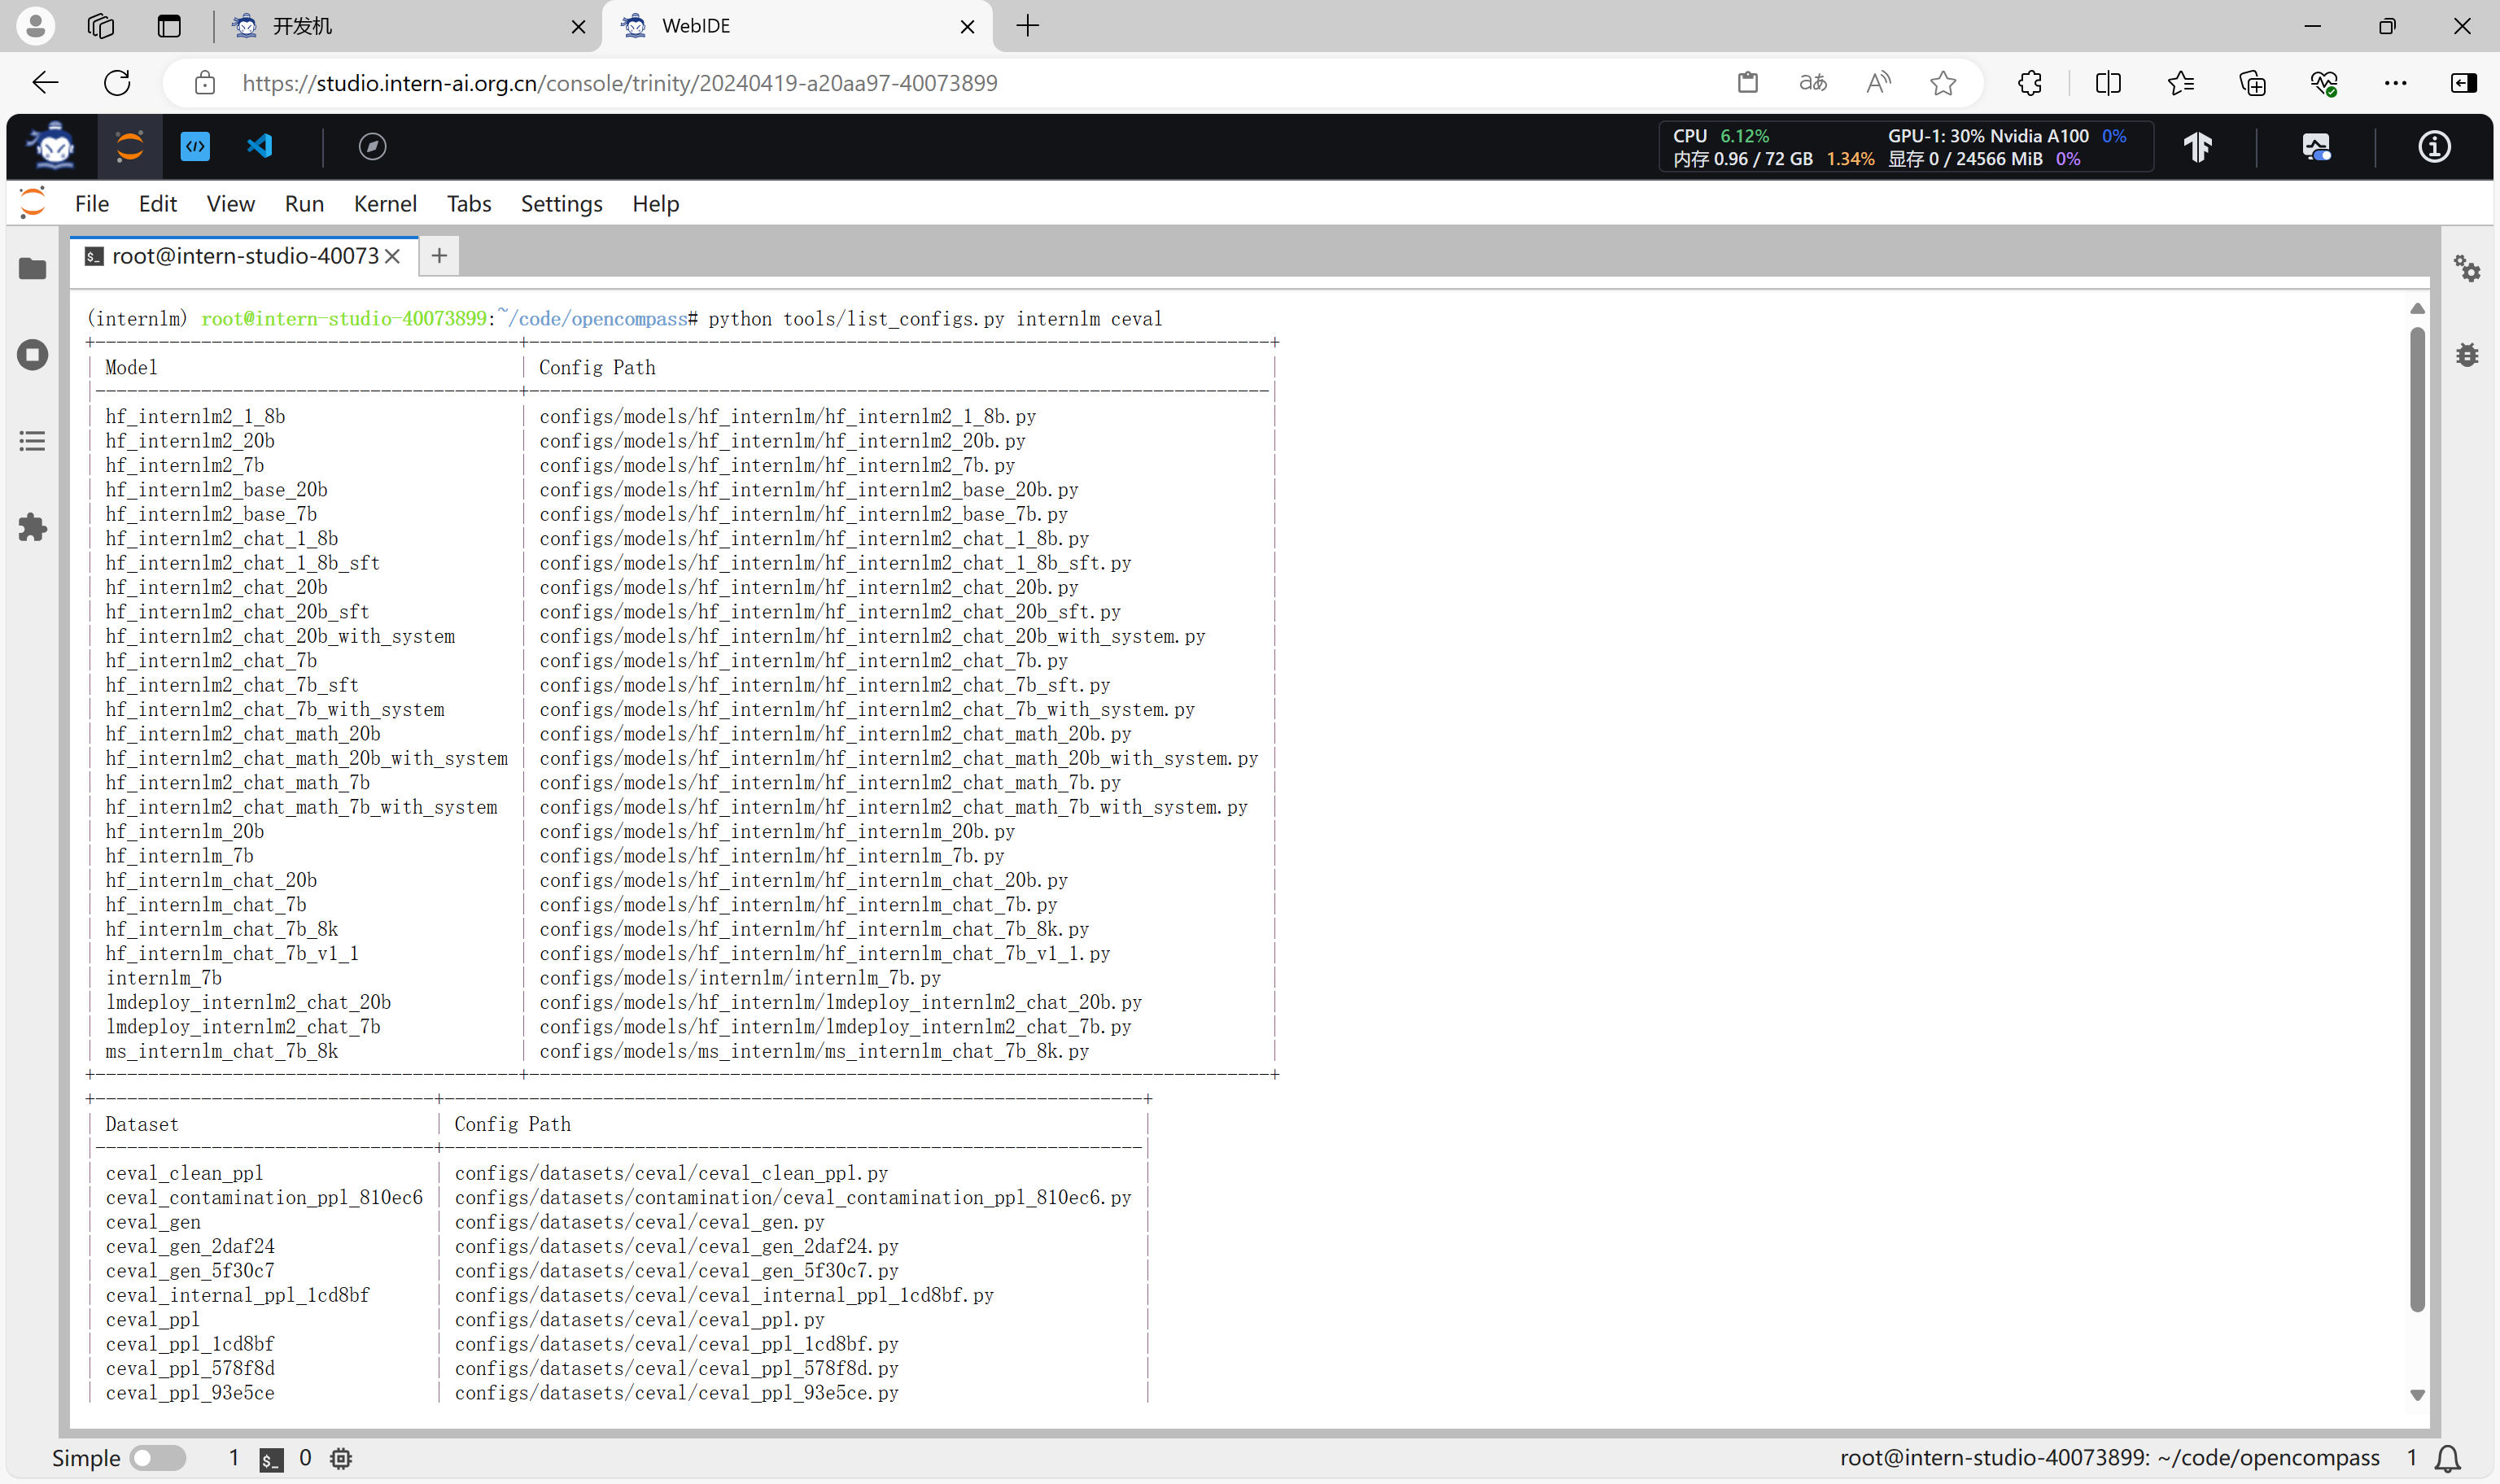Open browser extensions puzzle icon
Image resolution: width=2500 pixels, height=1484 pixels.
[2030, 82]
